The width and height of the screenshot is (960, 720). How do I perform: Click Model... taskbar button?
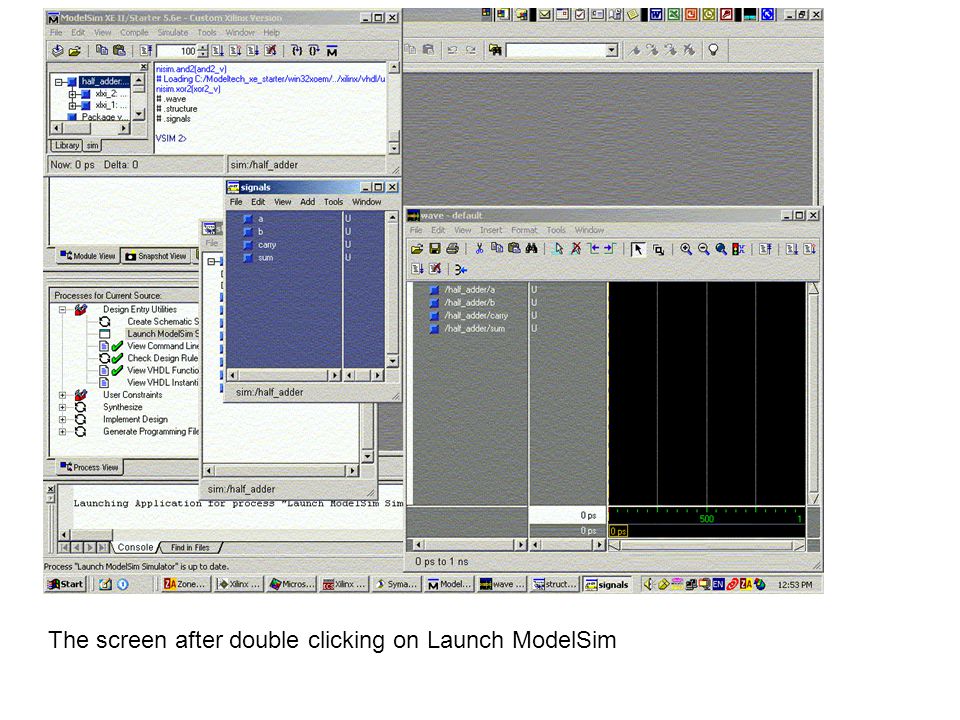448,584
